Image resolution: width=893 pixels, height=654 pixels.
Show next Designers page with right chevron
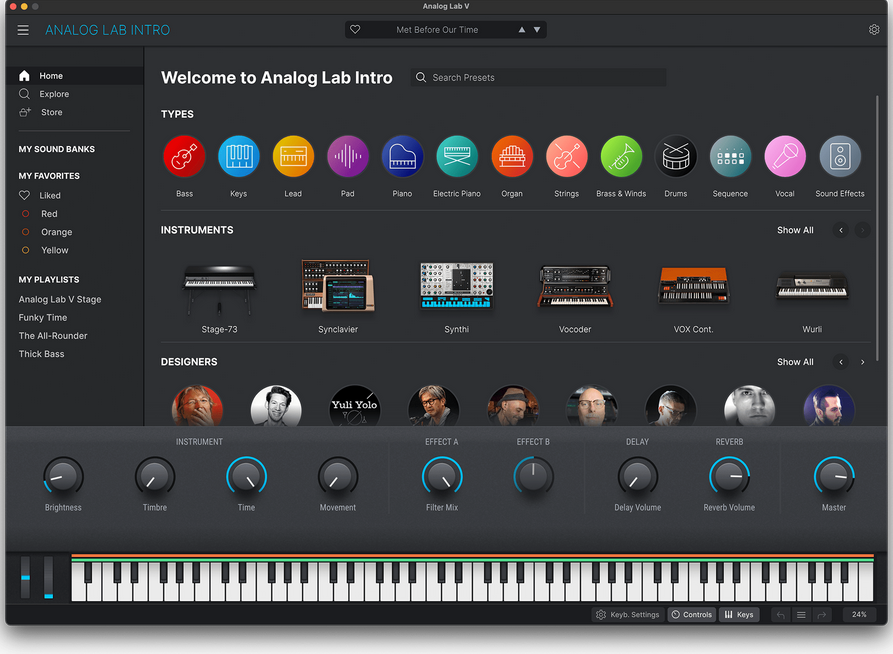[862, 362]
